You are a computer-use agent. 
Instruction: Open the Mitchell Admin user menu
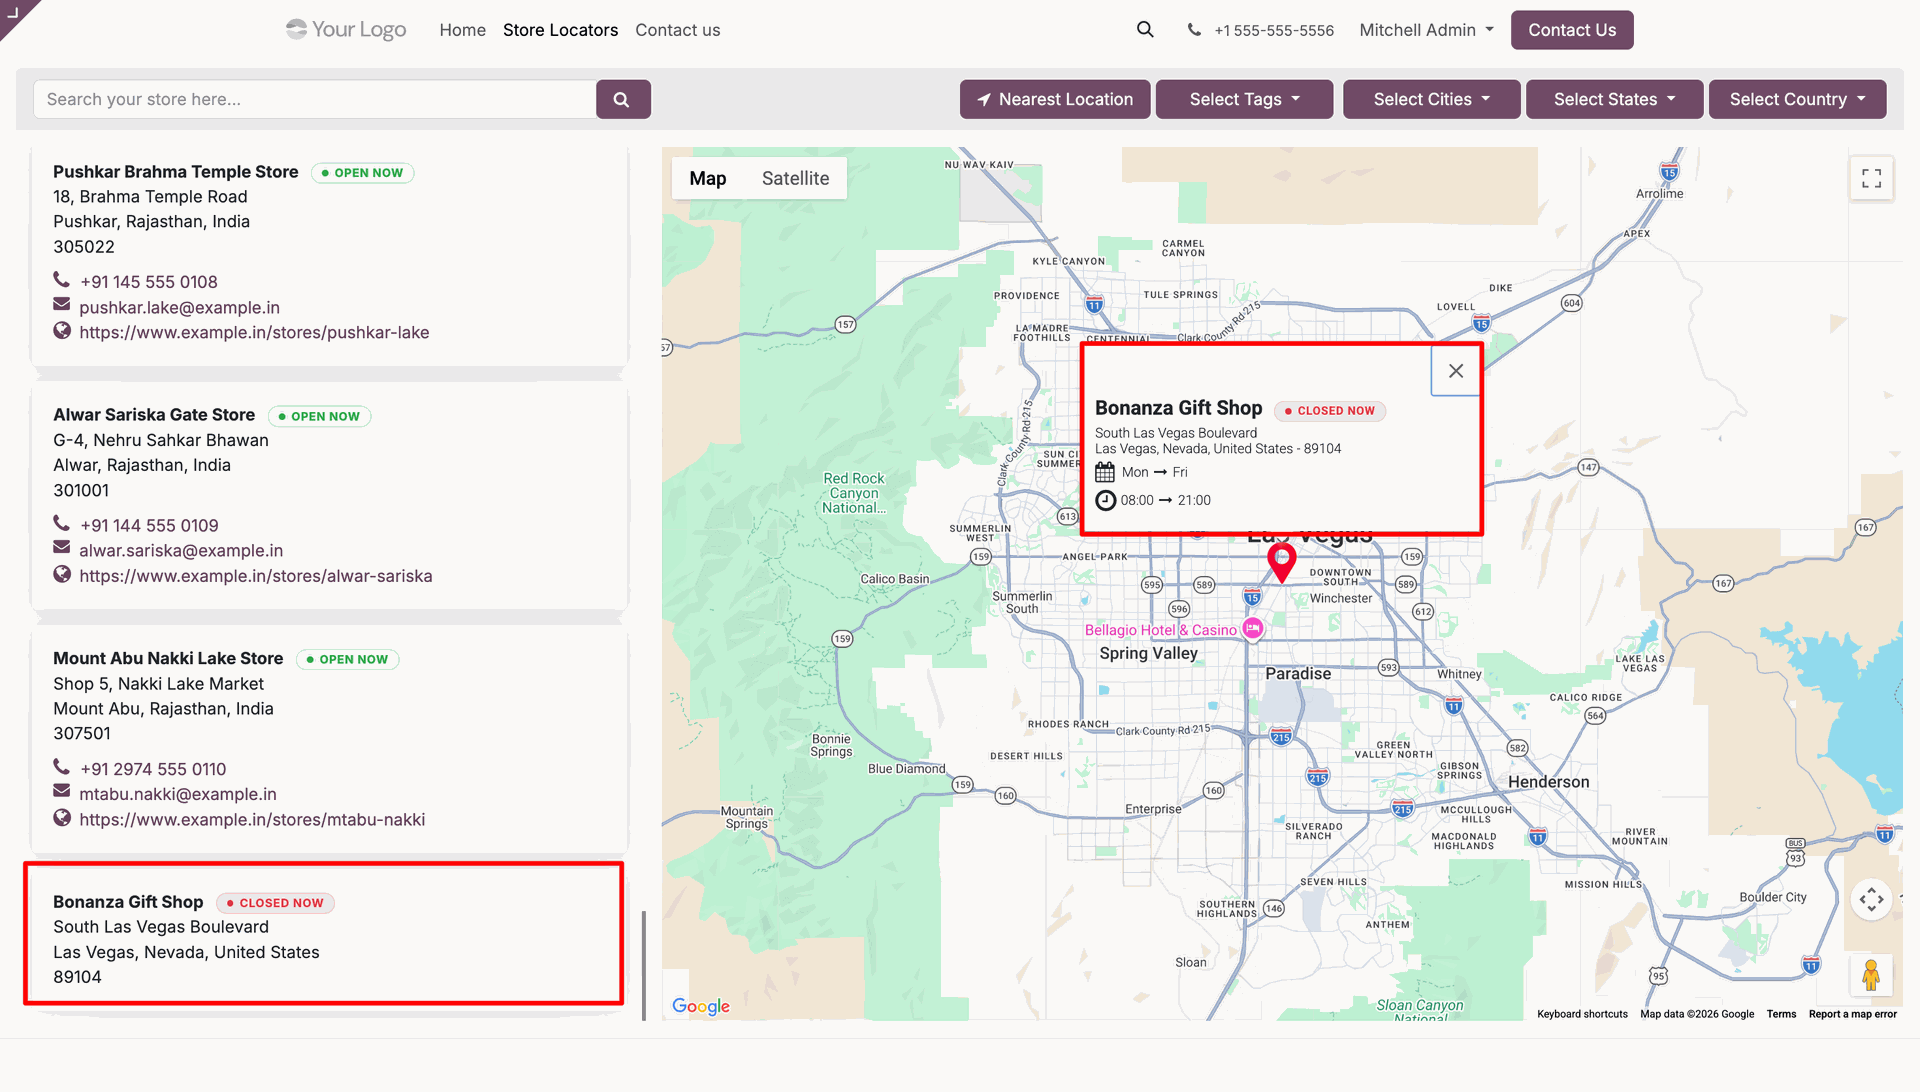1426,30
